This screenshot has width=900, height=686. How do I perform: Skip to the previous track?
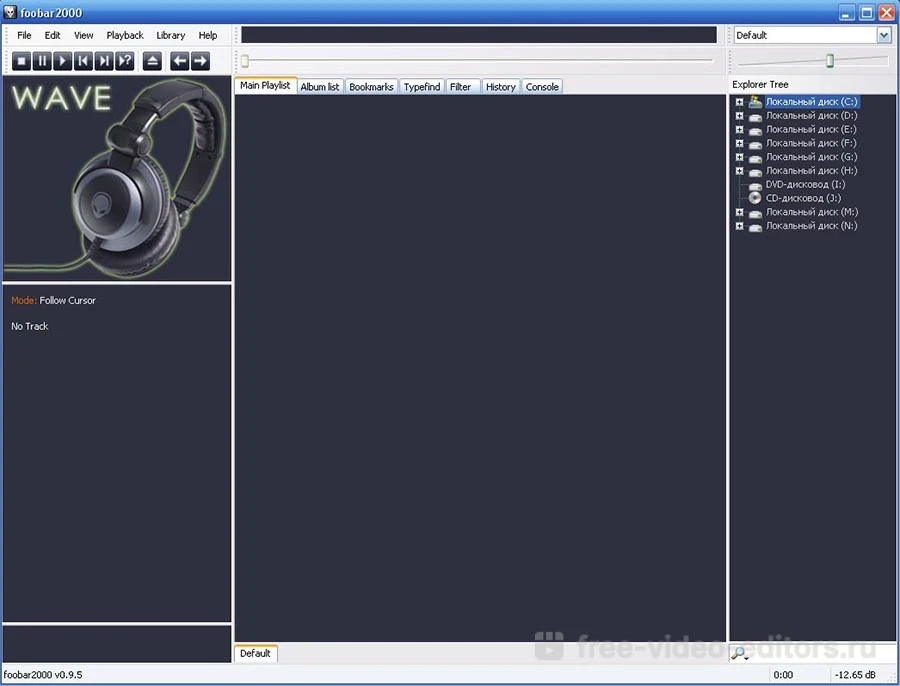83,61
